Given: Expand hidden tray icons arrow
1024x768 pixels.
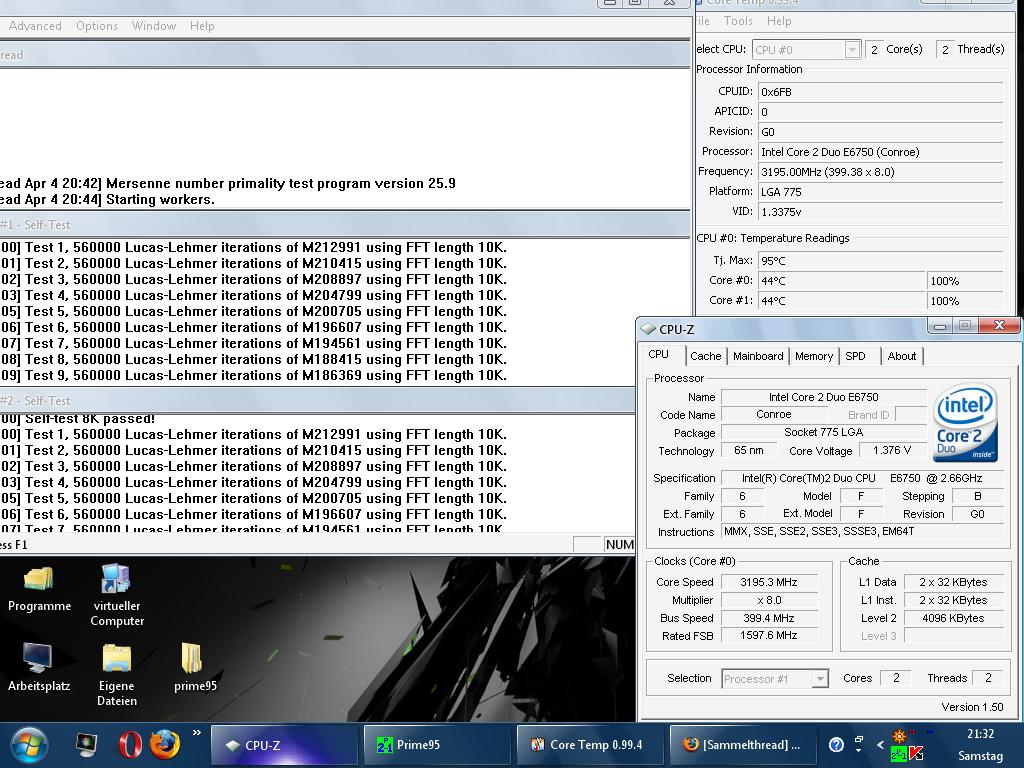Looking at the screenshot, I should 880,744.
